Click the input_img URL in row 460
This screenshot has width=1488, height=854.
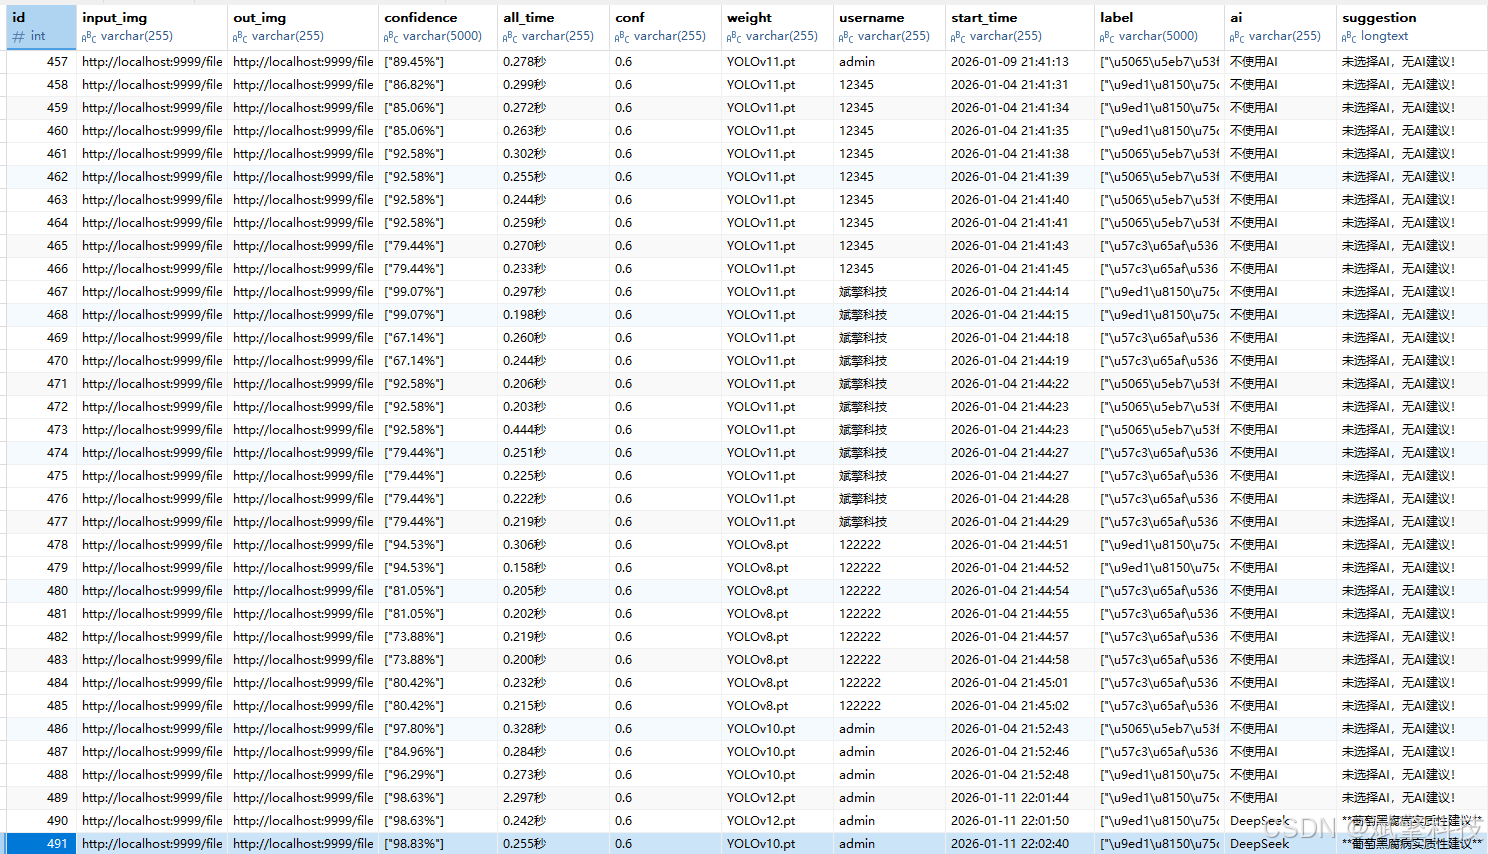[152, 130]
